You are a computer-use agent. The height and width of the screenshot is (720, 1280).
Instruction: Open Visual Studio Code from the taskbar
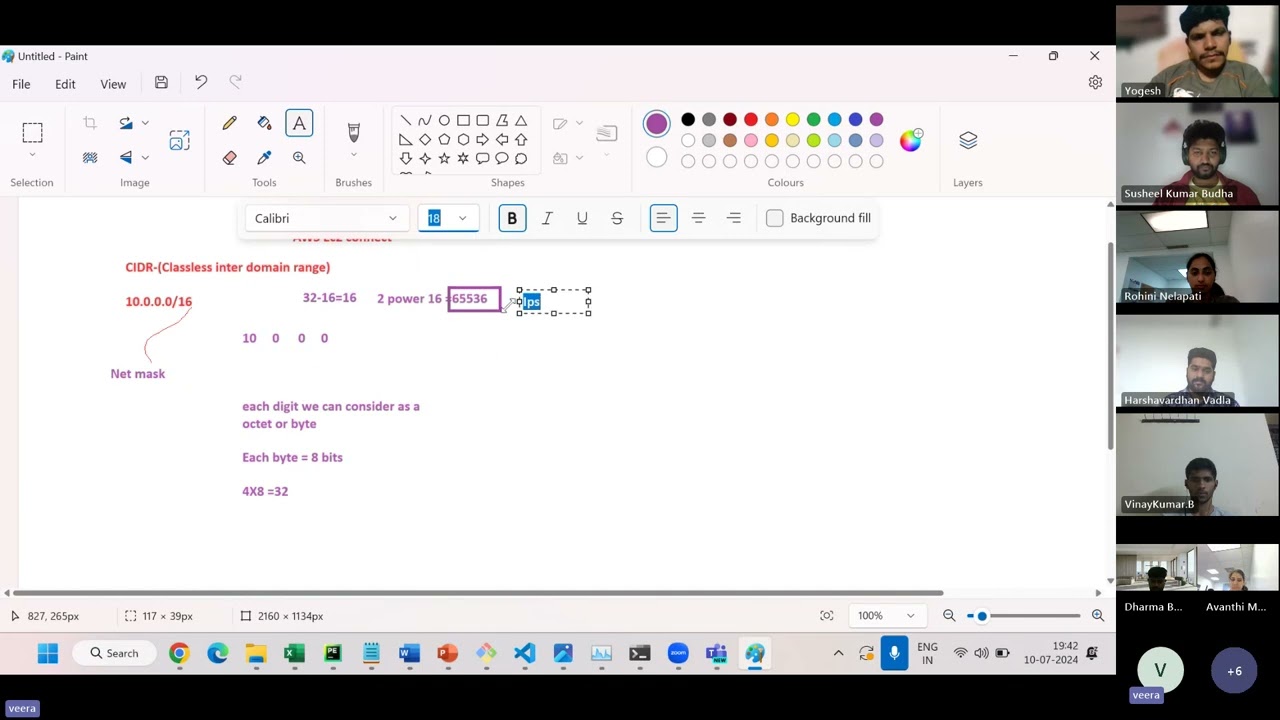524,653
